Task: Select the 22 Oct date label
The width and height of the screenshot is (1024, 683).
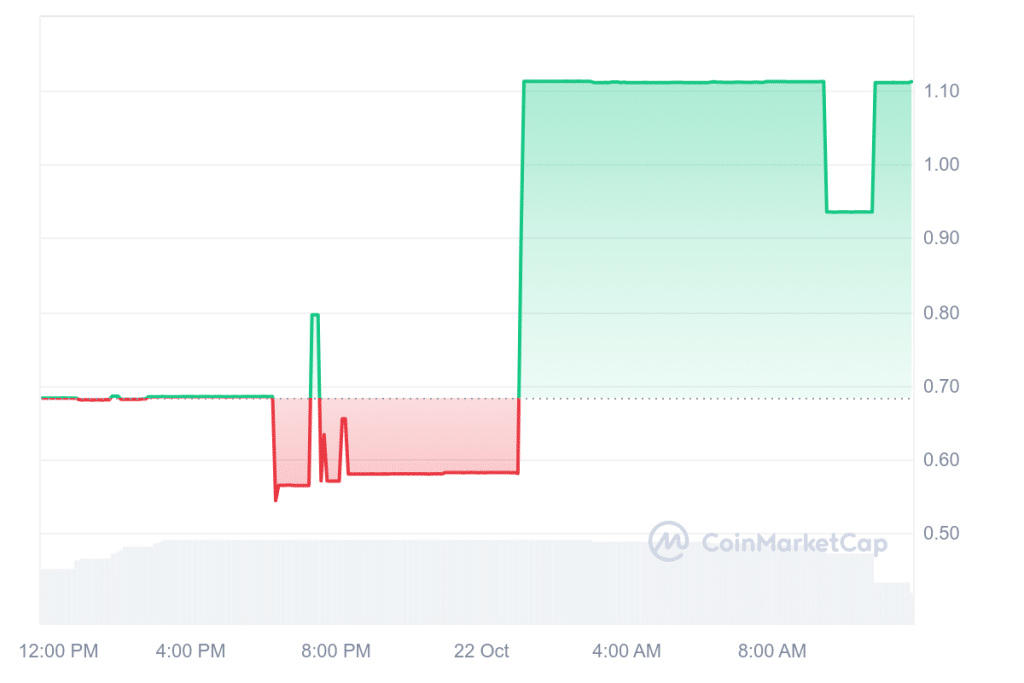Action: pos(481,651)
